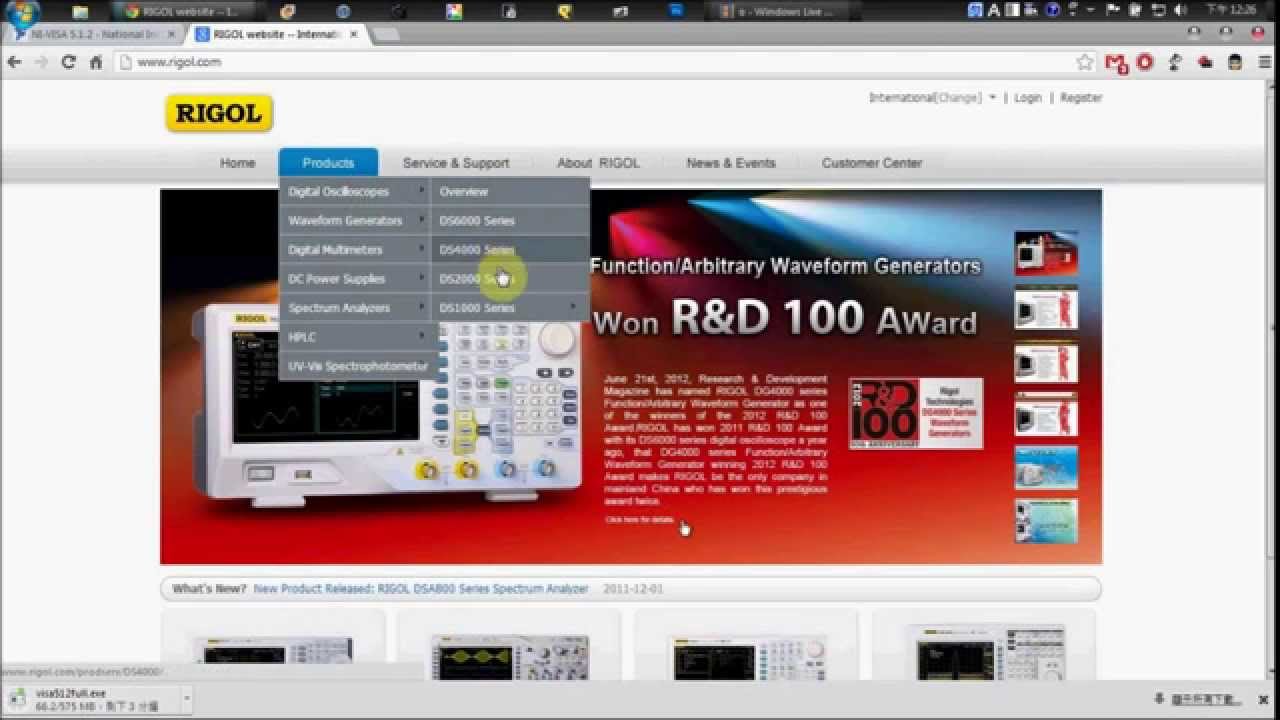Screen dimensions: 1280x720
Task: Switch to the NI-VISA 5.1.2 tab
Action: tap(95, 34)
